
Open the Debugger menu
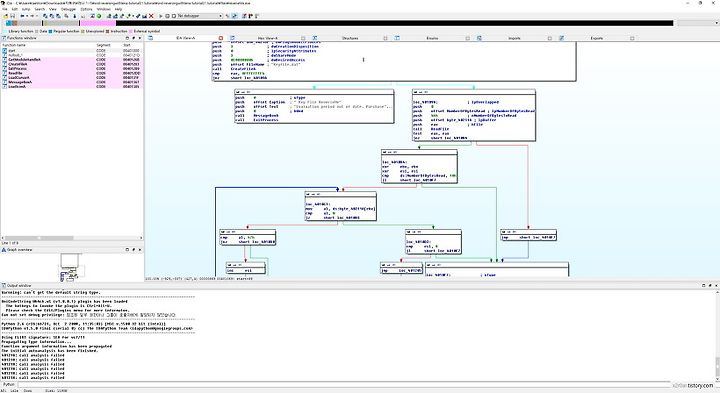pyautogui.click(x=68, y=9)
